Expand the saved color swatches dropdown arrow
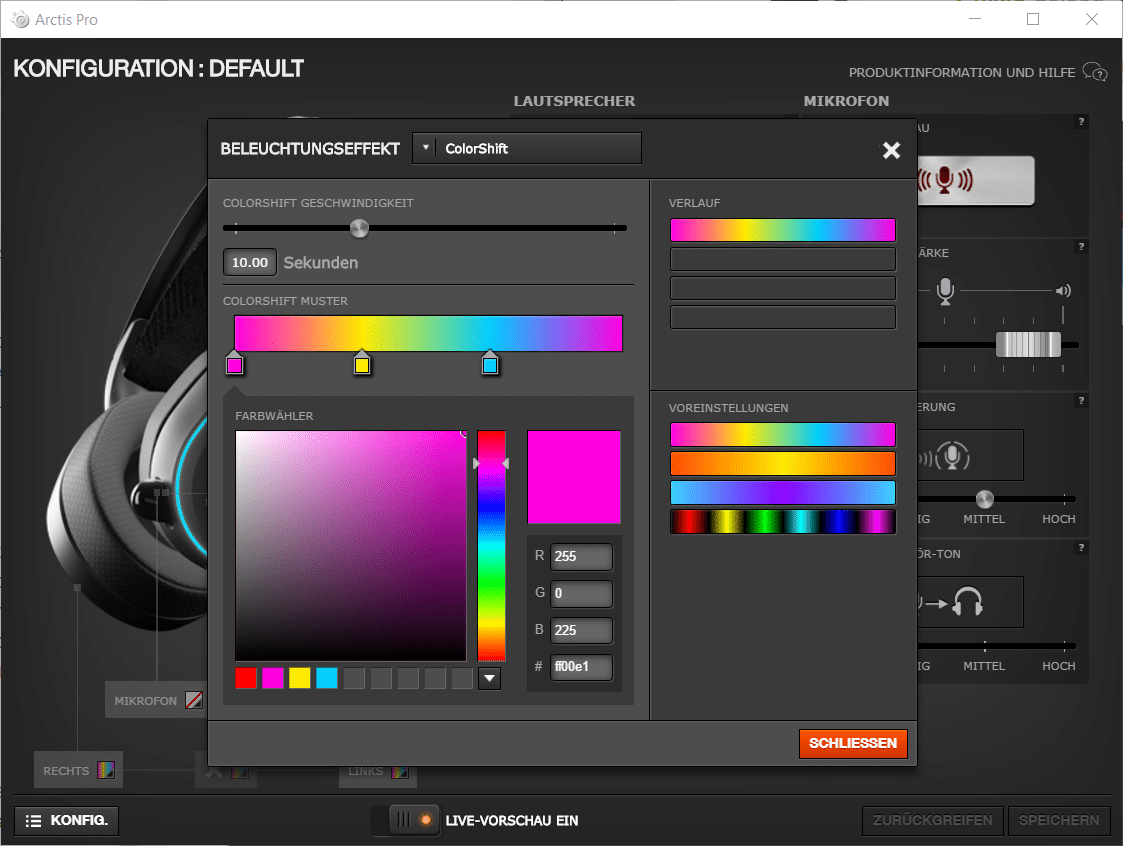This screenshot has height=846, width=1123. 489,679
